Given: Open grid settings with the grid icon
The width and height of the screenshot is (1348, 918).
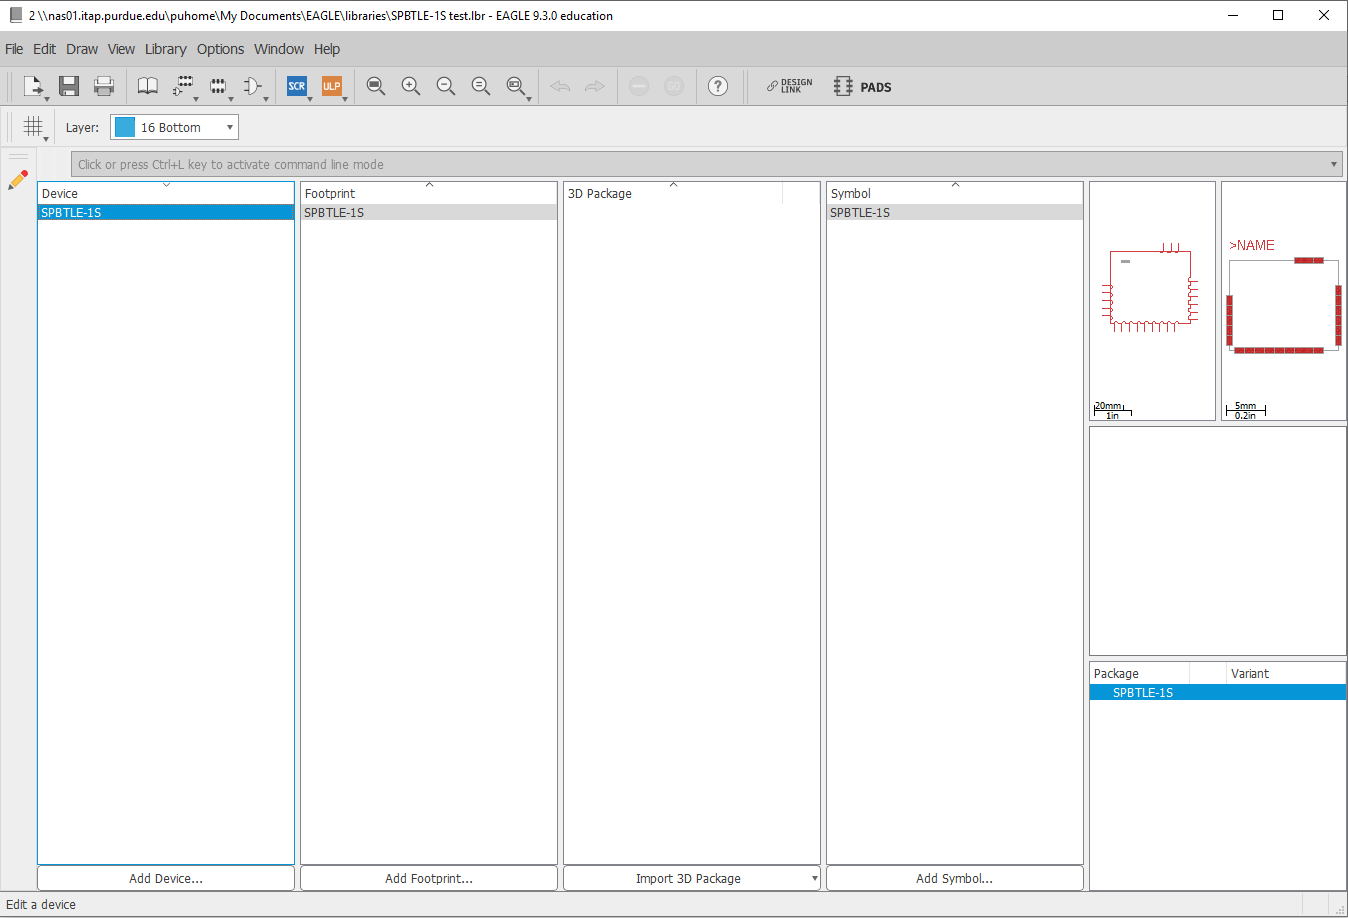Looking at the screenshot, I should [x=34, y=127].
